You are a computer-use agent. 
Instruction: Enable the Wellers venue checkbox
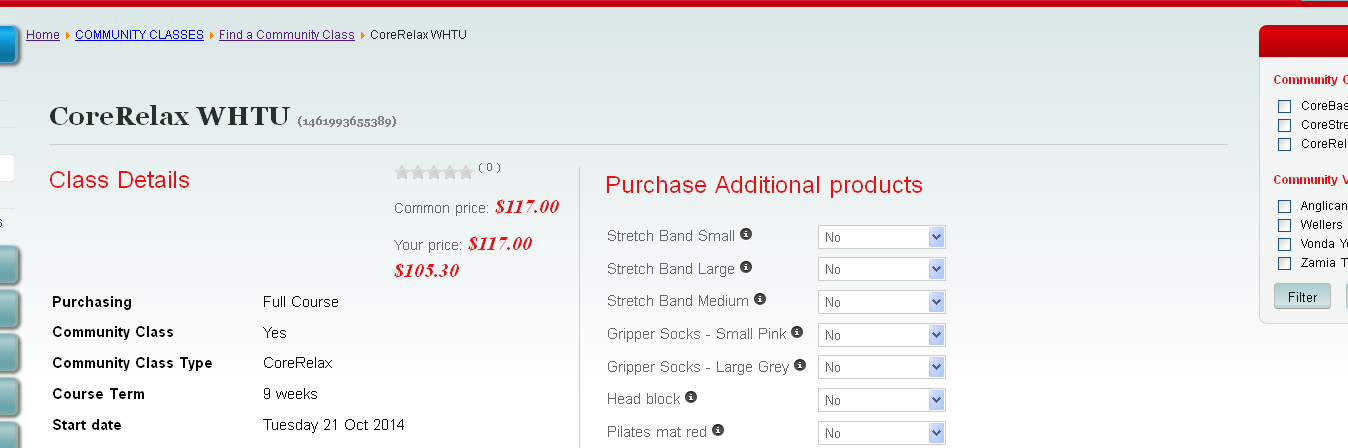[x=1285, y=225]
